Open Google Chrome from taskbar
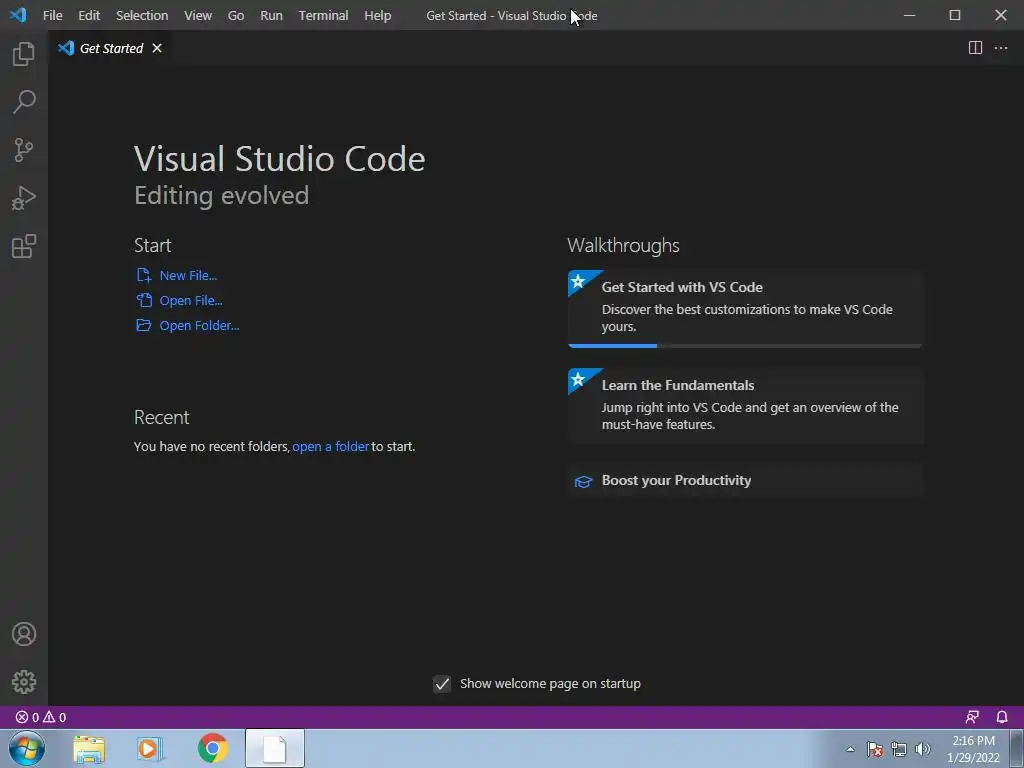 pos(212,748)
